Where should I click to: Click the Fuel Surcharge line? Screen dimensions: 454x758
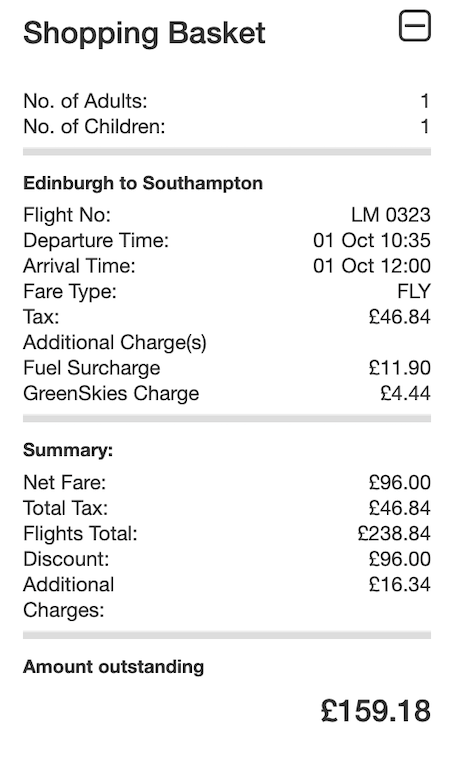click(x=227, y=368)
